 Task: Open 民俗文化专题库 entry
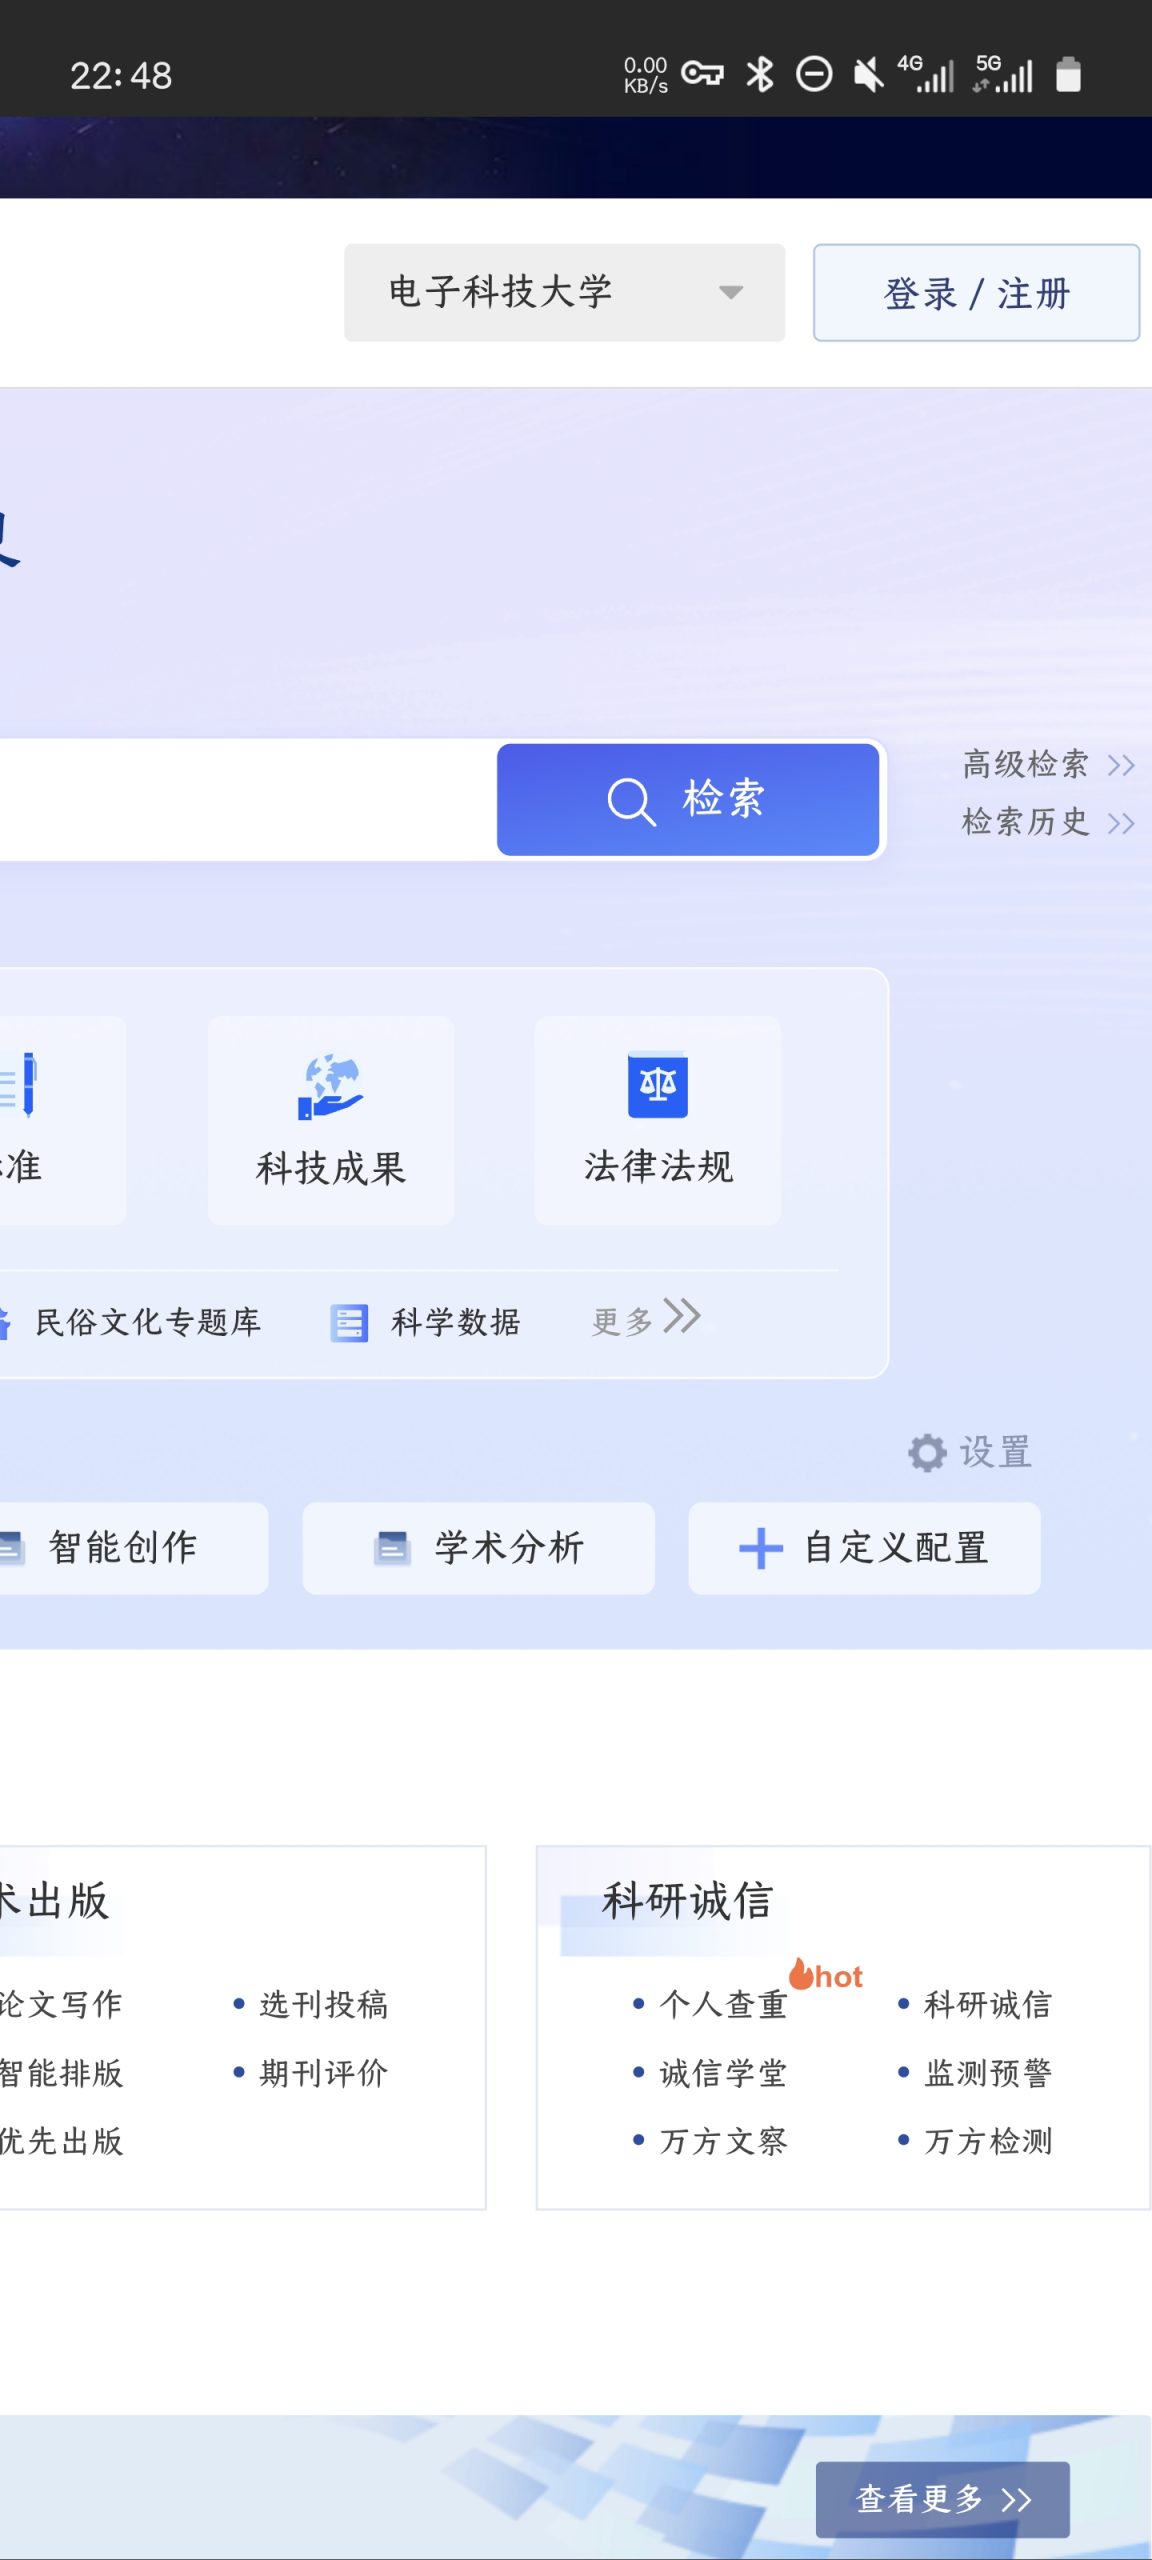tap(146, 1323)
